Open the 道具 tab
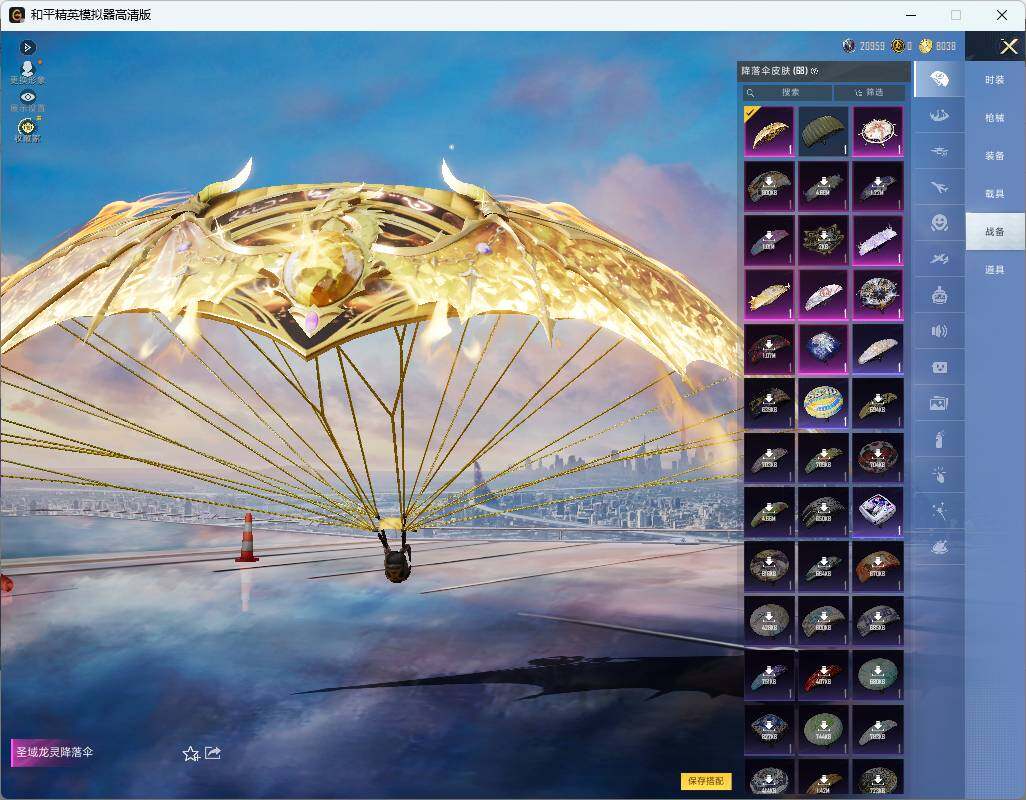The image size is (1026, 800). coord(995,270)
